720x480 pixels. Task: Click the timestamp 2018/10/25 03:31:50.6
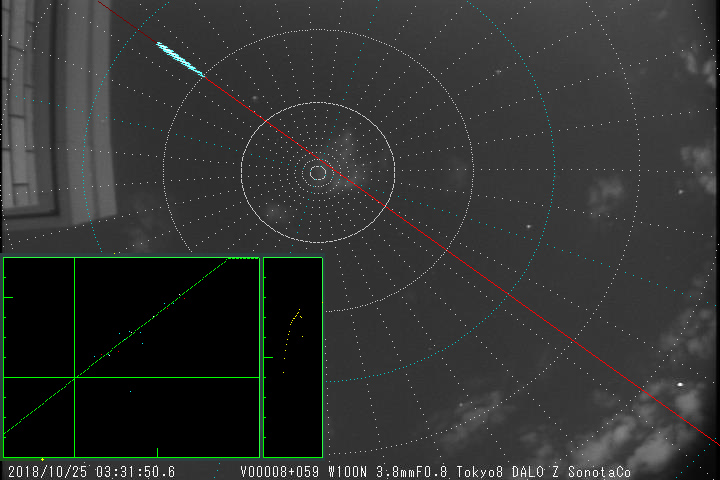point(91,472)
